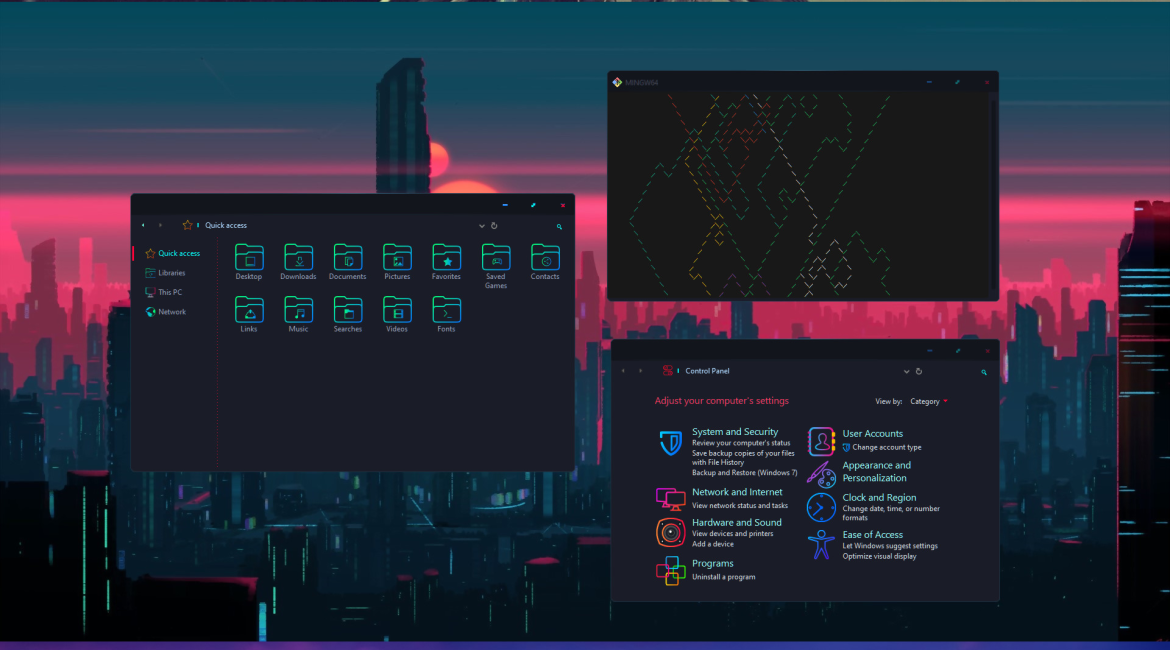Image resolution: width=1170 pixels, height=650 pixels.
Task: Select This PC in the navigation pane
Action: pyautogui.click(x=170, y=292)
